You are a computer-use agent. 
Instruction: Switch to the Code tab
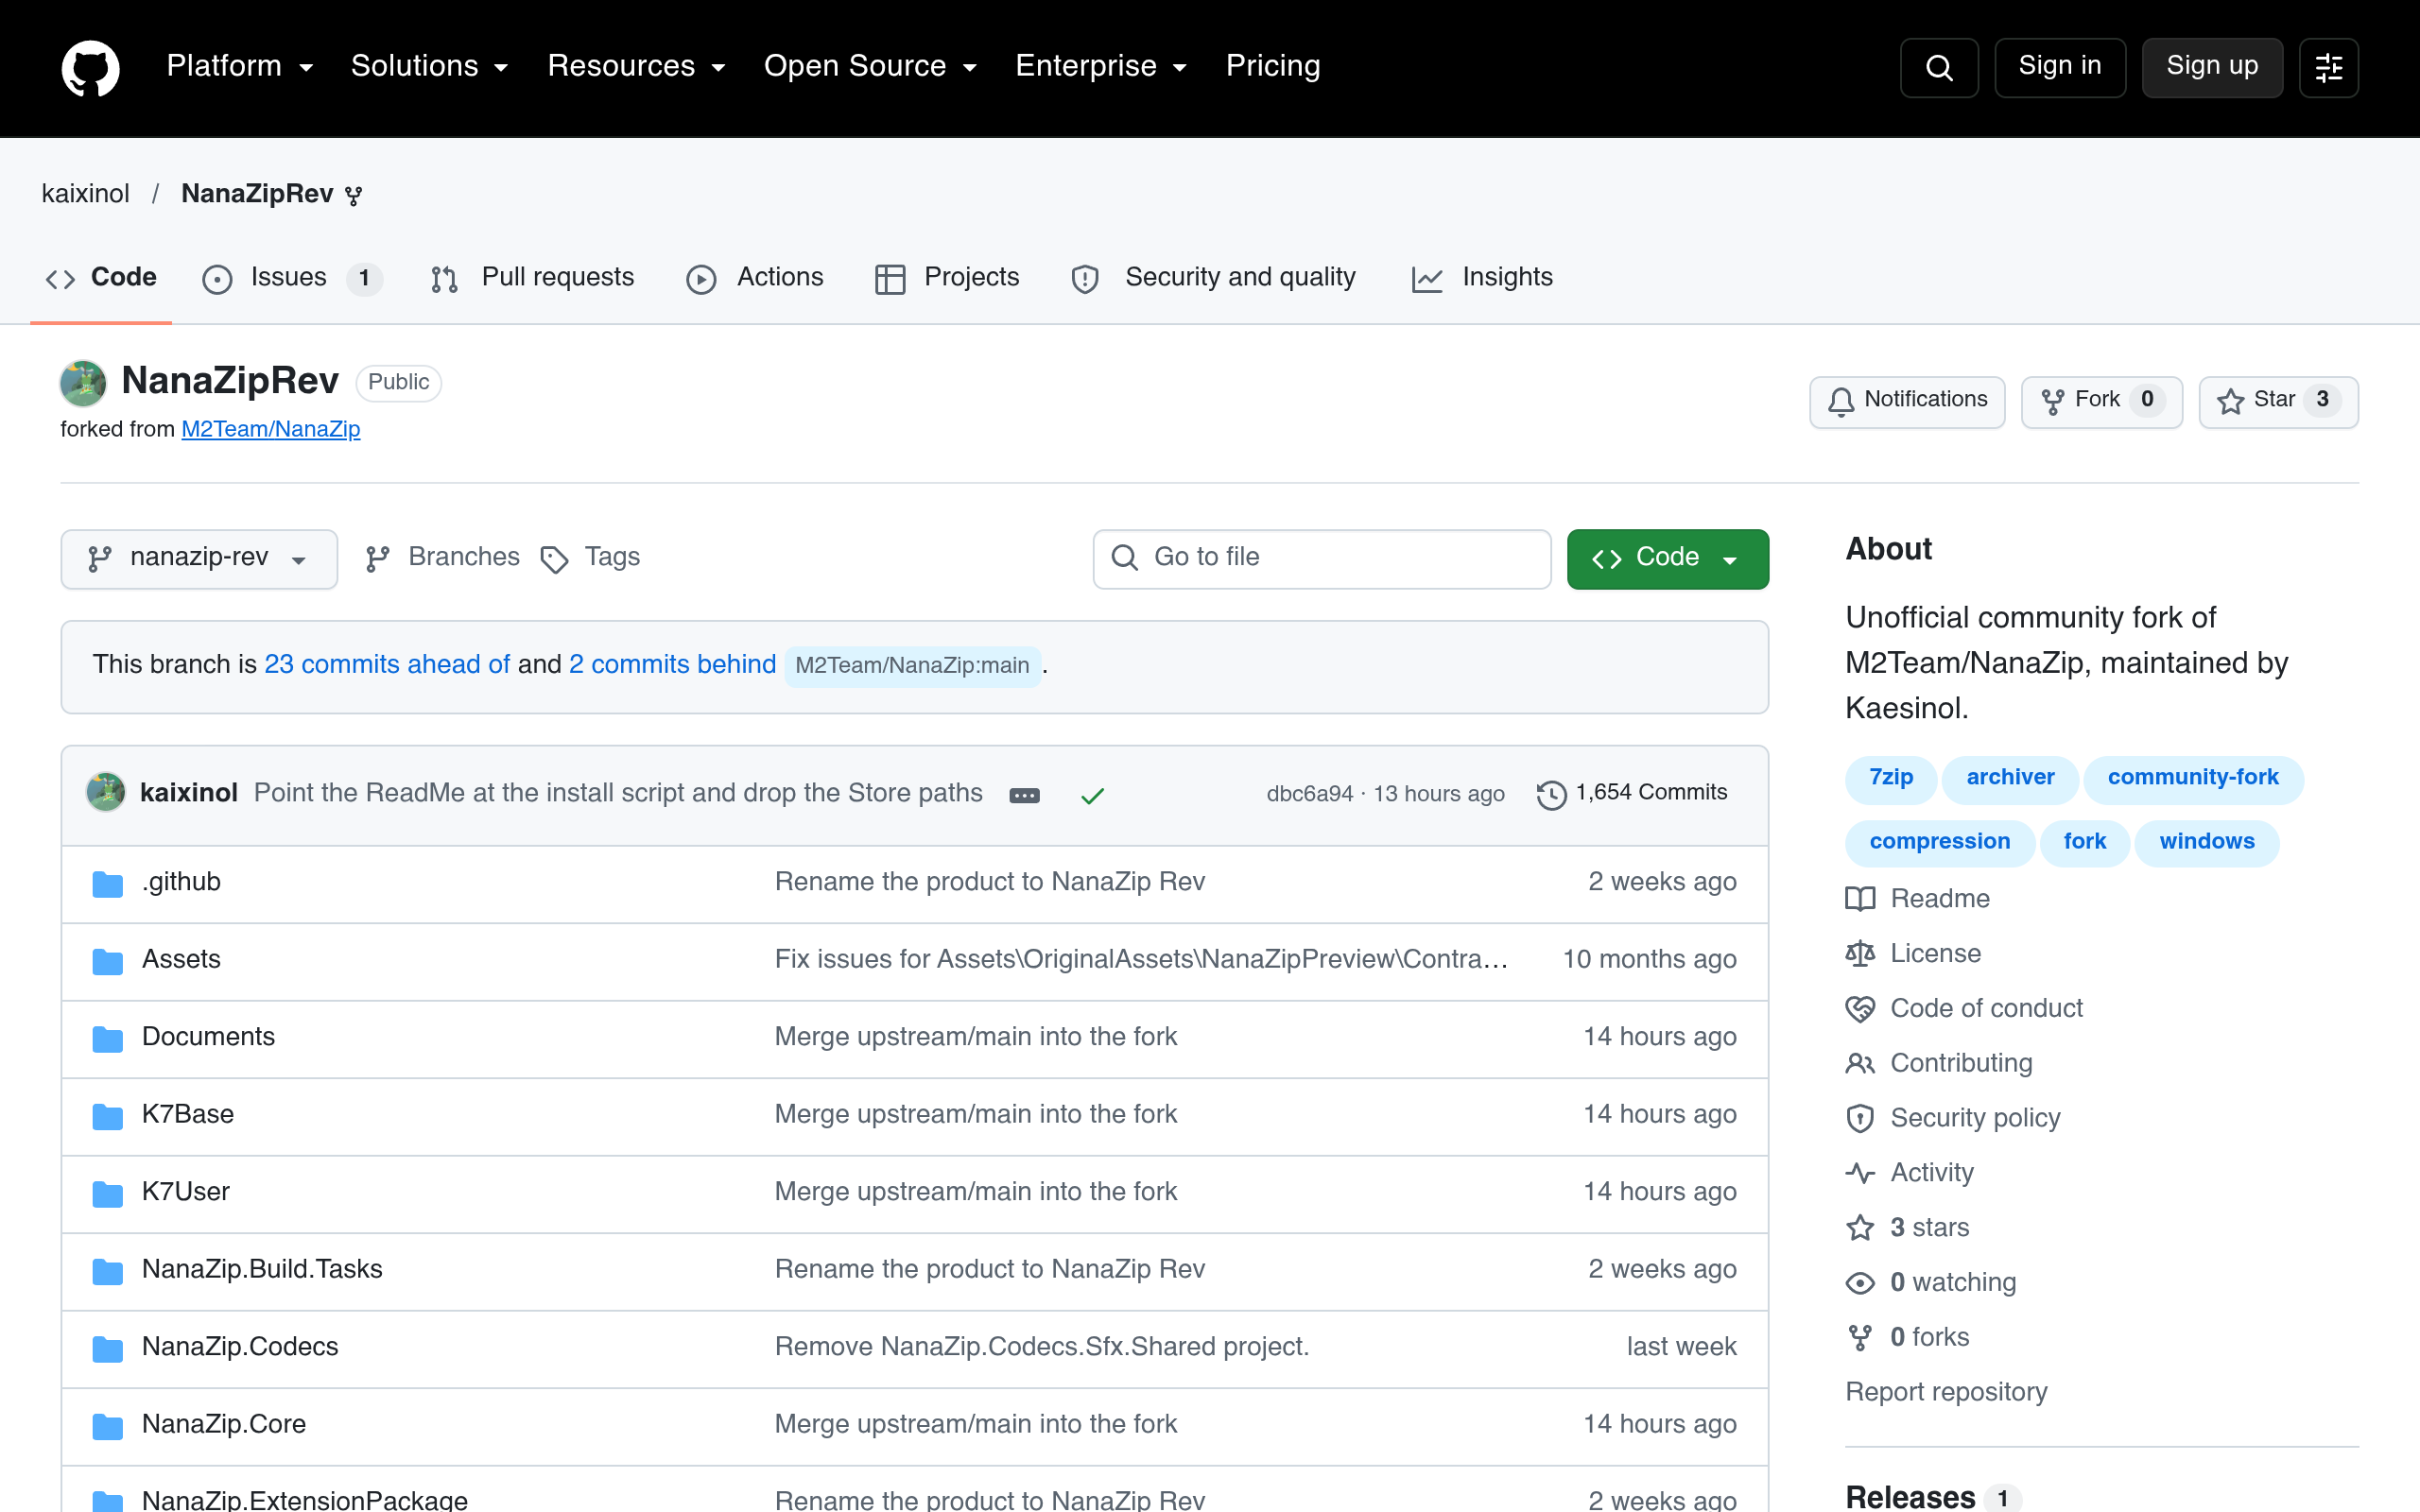click(101, 278)
